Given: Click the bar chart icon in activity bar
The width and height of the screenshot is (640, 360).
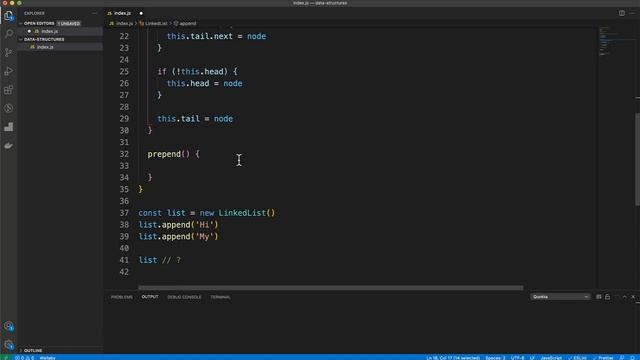Looking at the screenshot, I should [9, 127].
